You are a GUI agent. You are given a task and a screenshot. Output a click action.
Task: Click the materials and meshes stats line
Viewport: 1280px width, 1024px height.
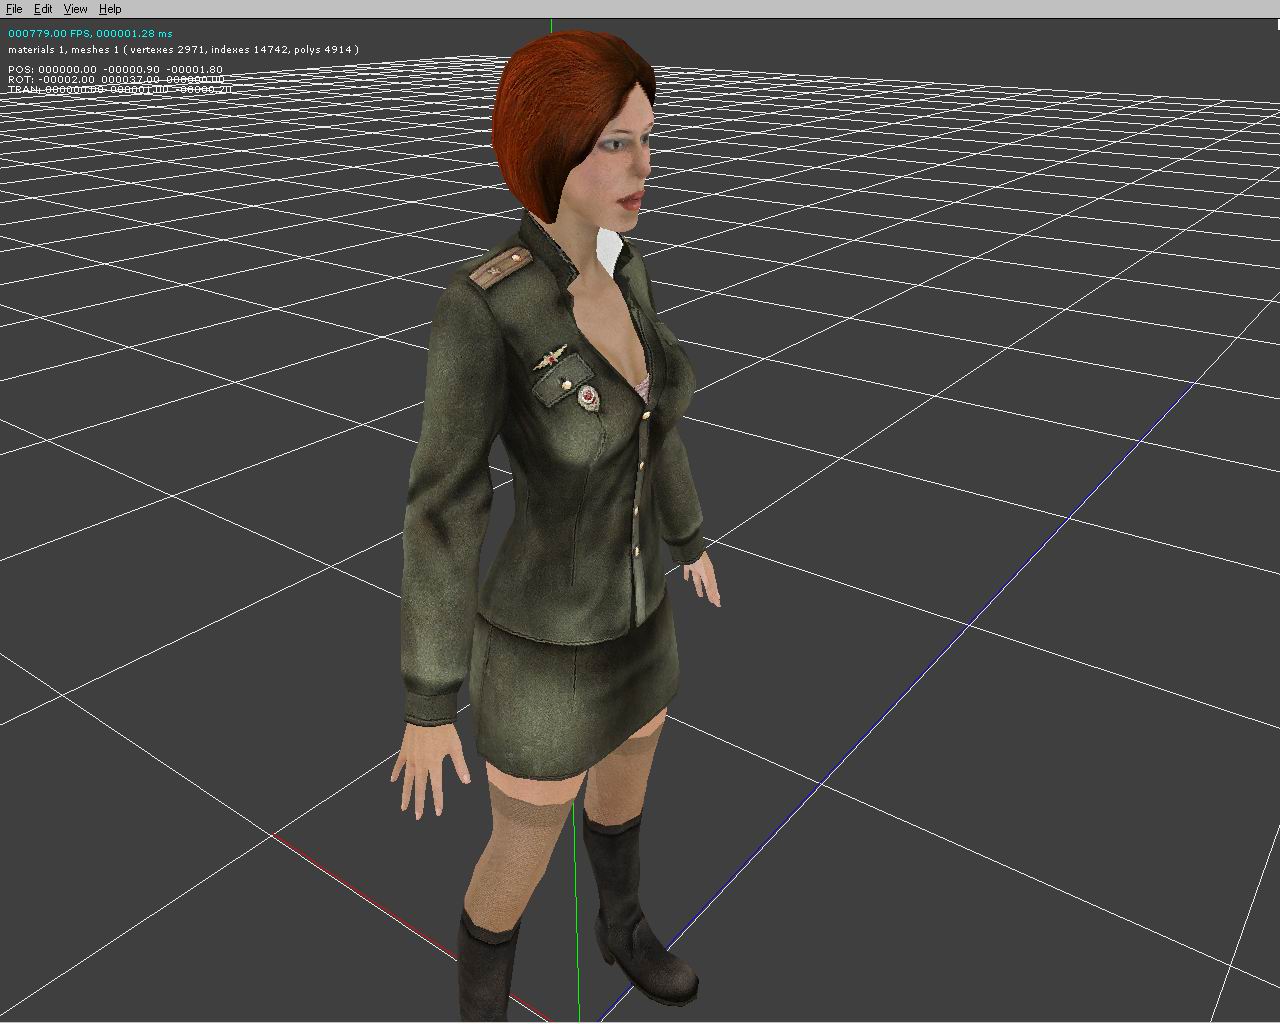(x=184, y=49)
